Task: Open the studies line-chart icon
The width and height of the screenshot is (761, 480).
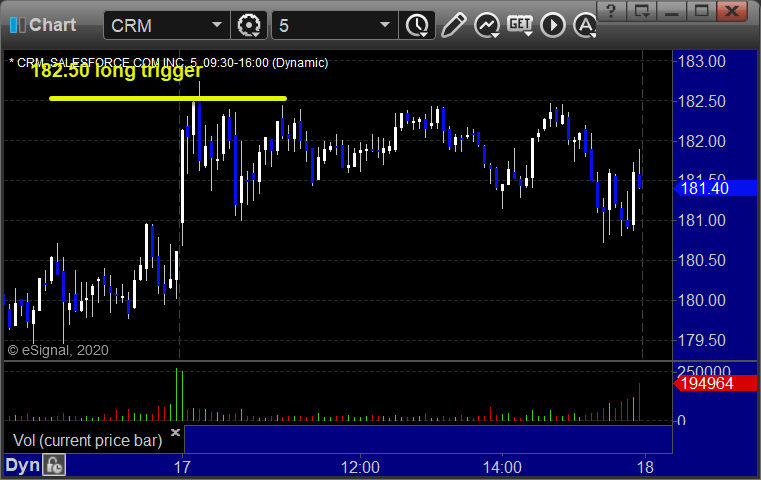Action: click(x=487, y=25)
